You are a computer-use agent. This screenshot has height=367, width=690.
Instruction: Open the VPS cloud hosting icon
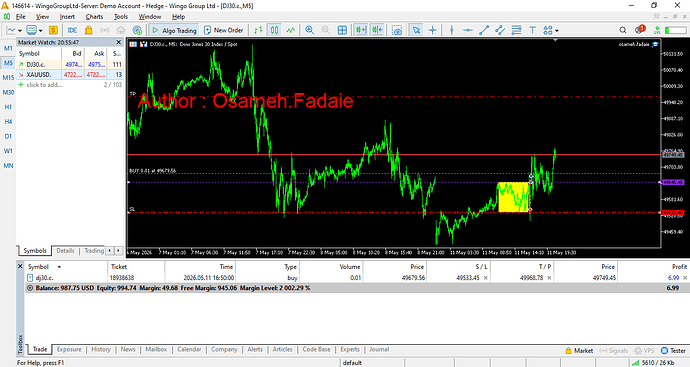[x=121, y=30]
